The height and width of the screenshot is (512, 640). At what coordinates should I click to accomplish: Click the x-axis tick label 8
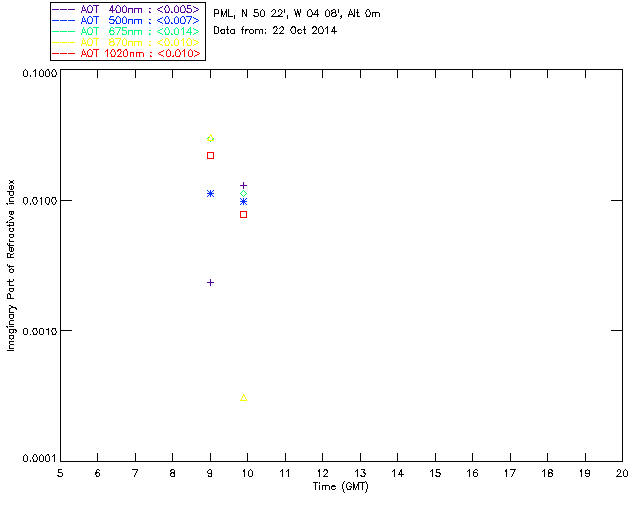173,473
